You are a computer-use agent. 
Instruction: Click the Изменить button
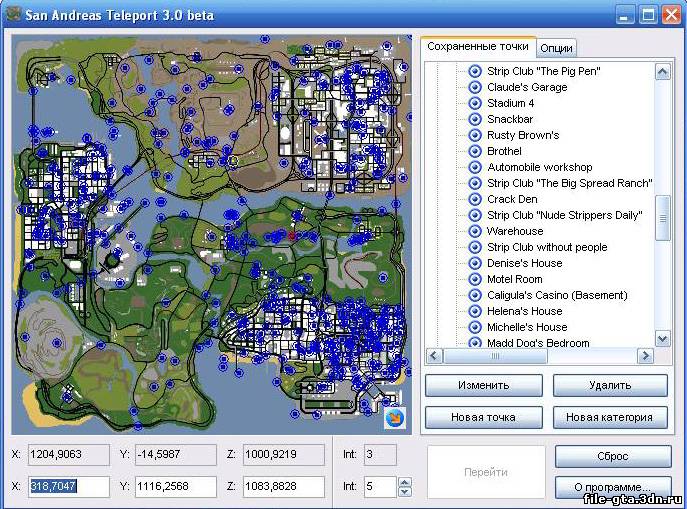point(483,385)
